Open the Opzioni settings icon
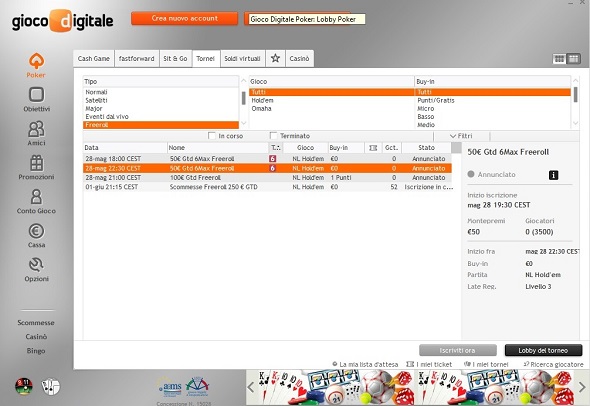The image size is (590, 406). coord(36,265)
